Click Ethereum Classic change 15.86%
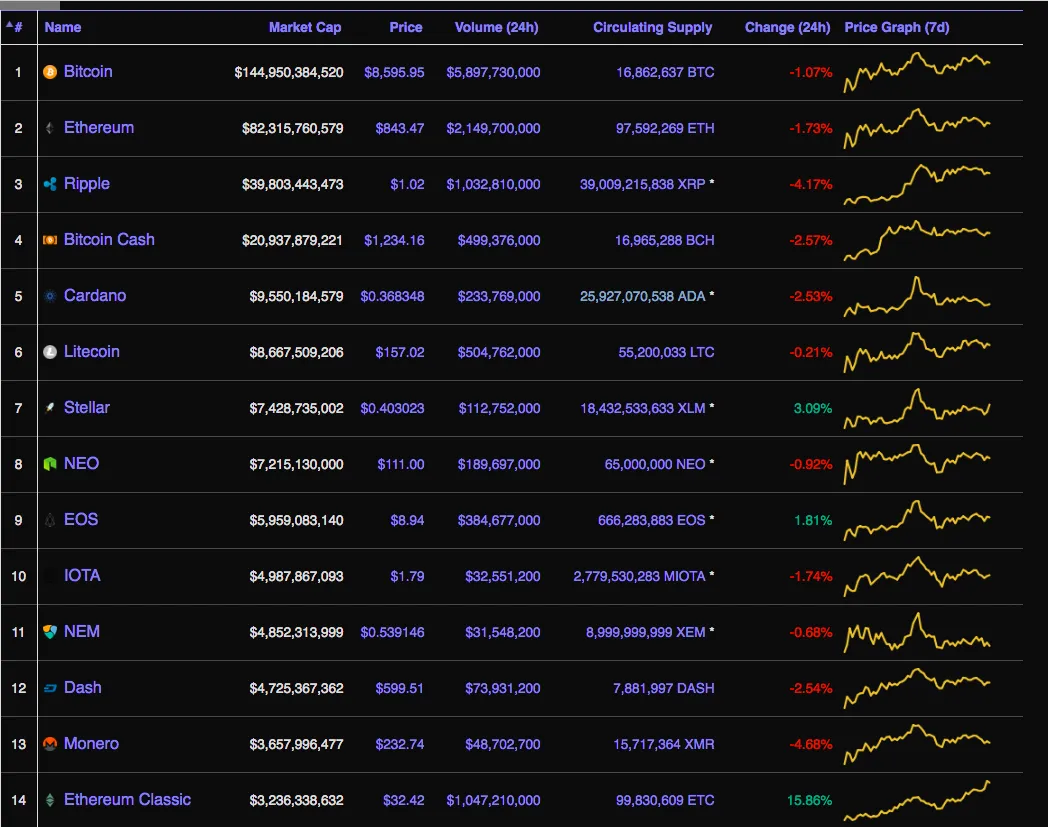 pyautogui.click(x=809, y=800)
